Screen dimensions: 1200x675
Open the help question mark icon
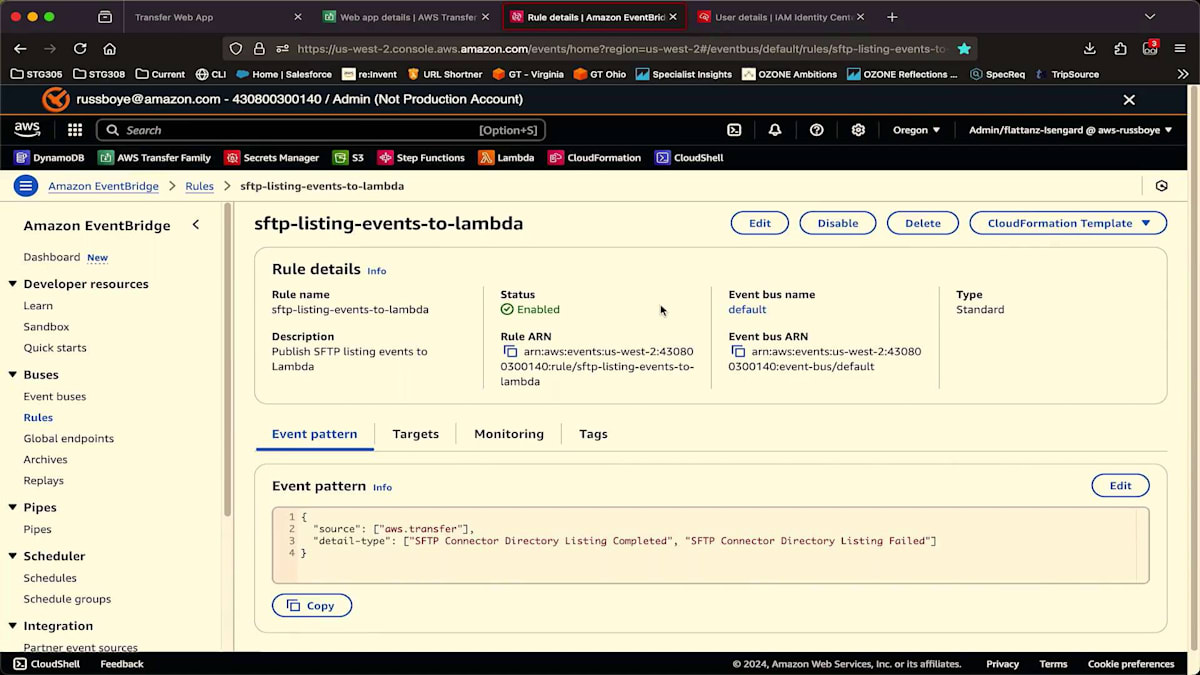point(817,130)
